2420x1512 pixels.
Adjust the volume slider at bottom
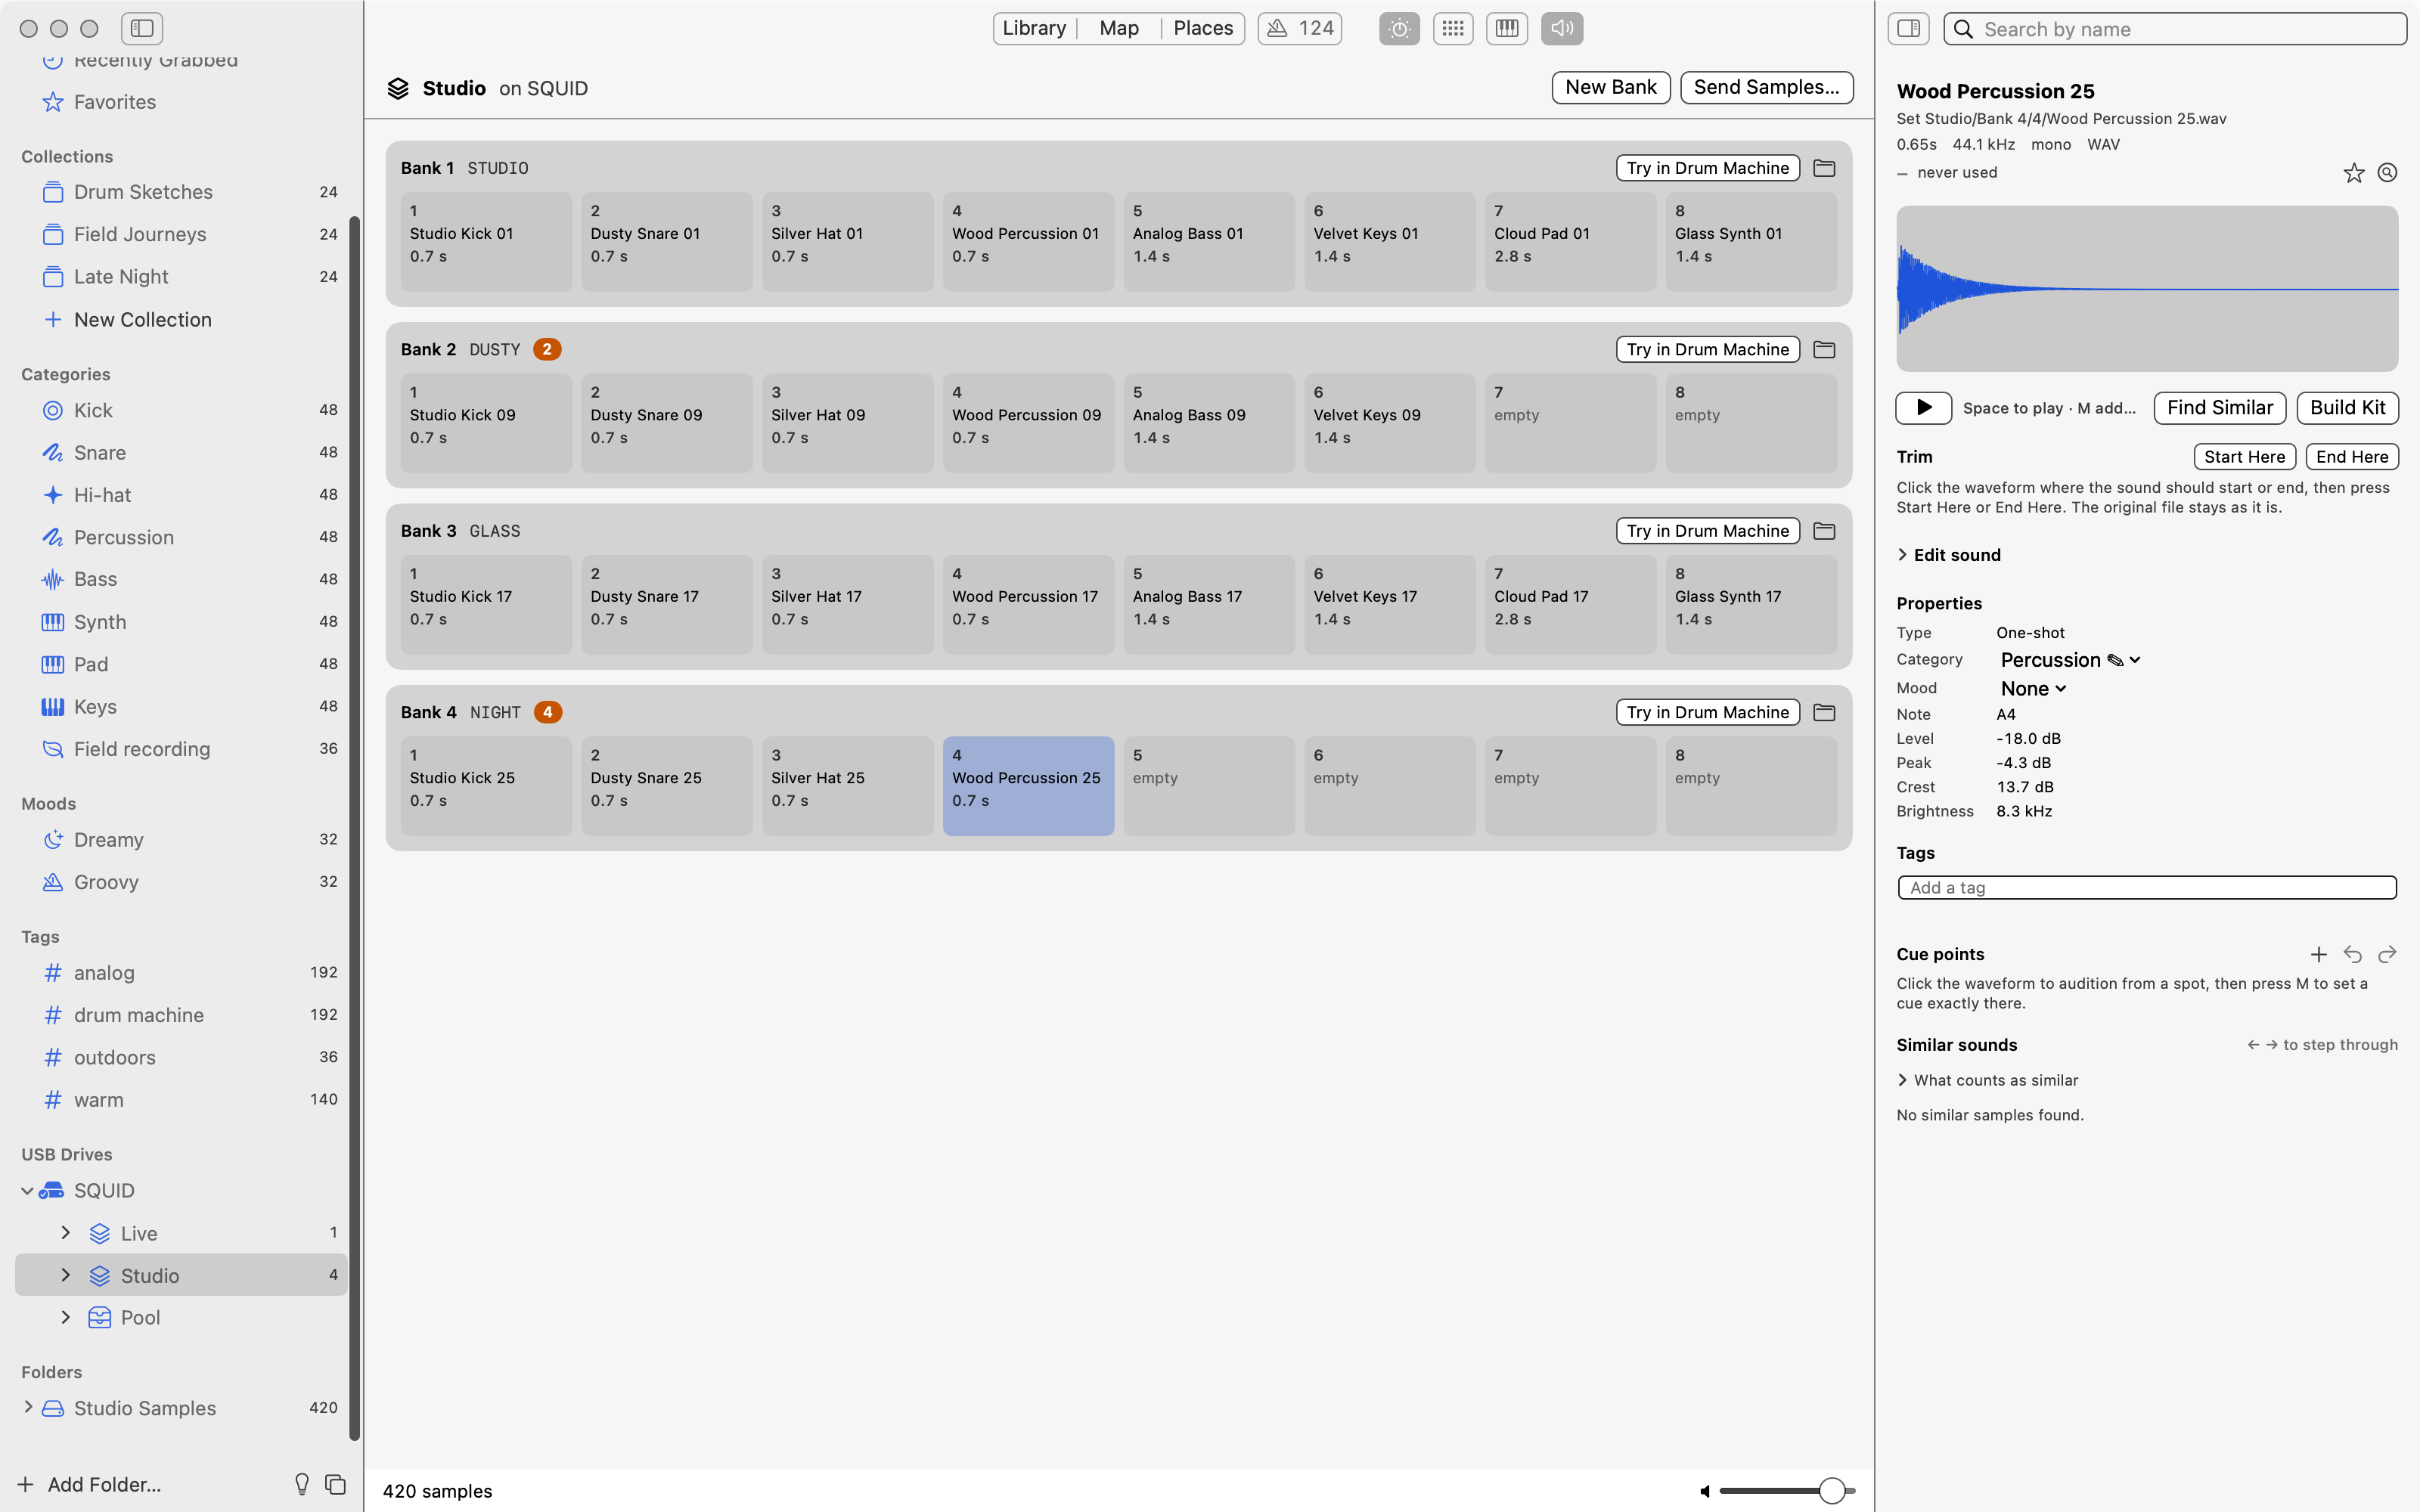(x=1787, y=1491)
